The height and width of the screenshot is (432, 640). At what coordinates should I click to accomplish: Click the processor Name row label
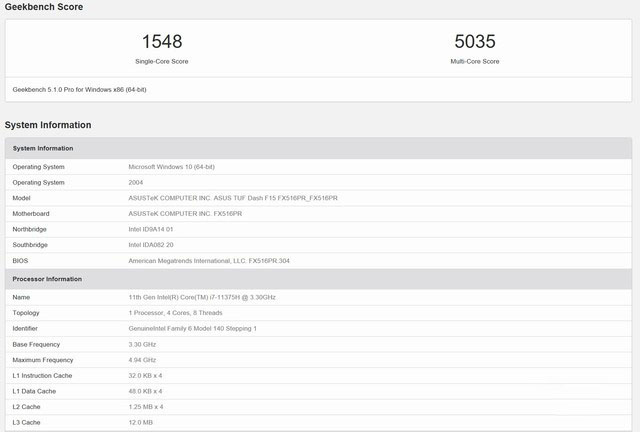(21, 297)
